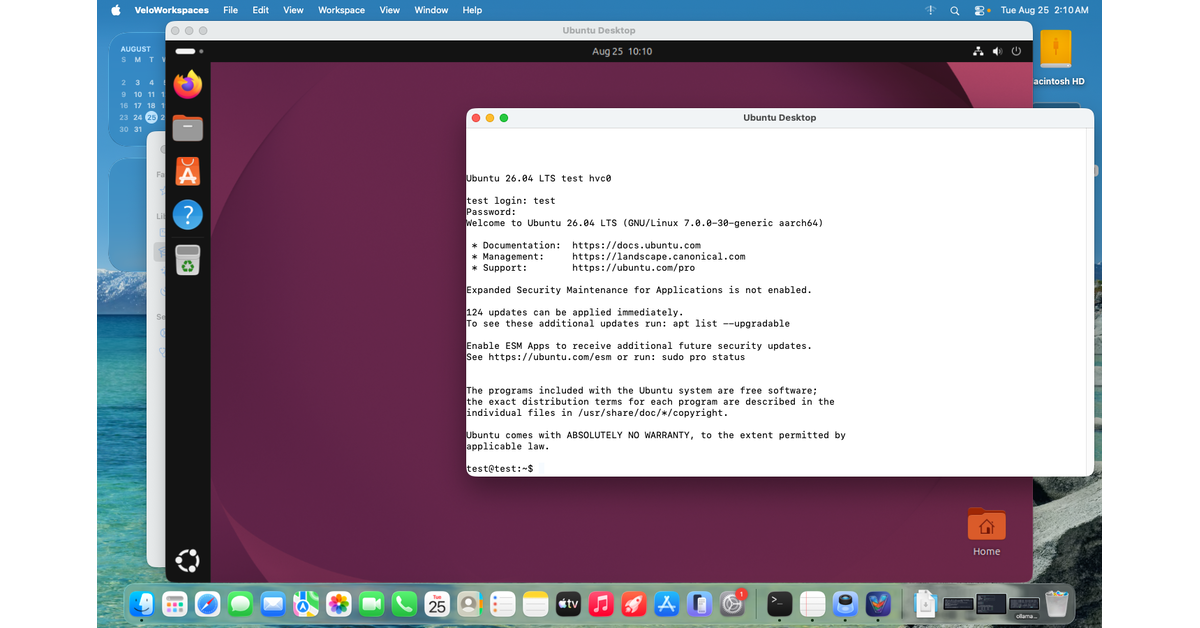
Task: Open Maps in the Dock
Action: point(306,603)
